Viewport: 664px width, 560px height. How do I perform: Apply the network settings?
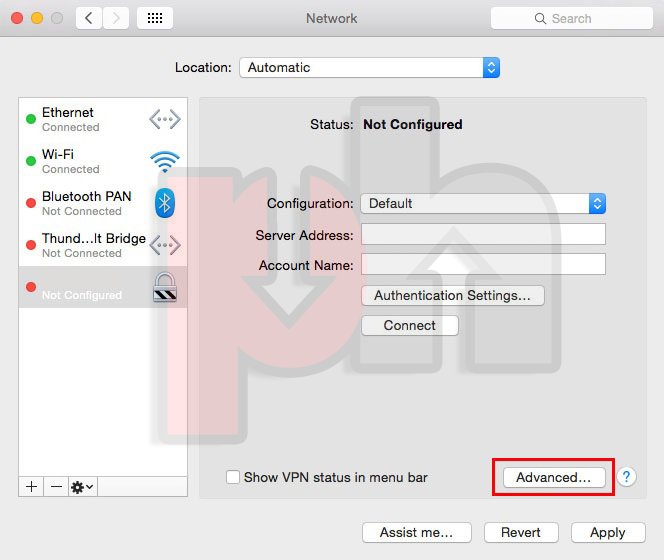pyautogui.click(x=608, y=532)
